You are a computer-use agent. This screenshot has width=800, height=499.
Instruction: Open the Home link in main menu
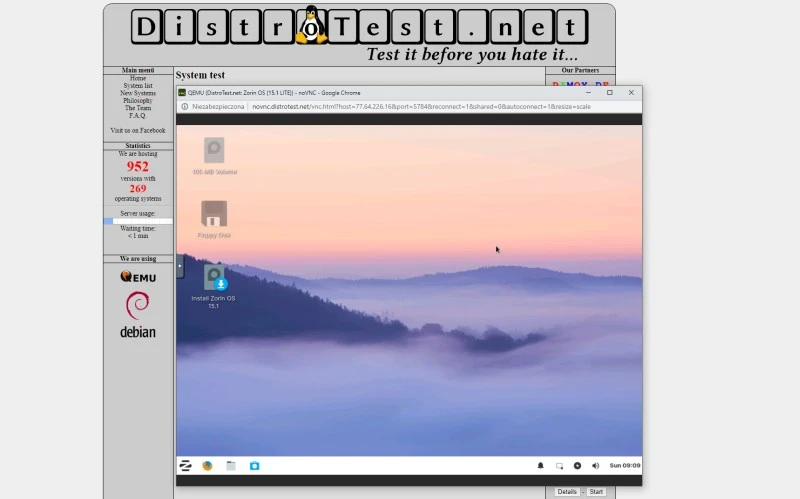tap(138, 78)
